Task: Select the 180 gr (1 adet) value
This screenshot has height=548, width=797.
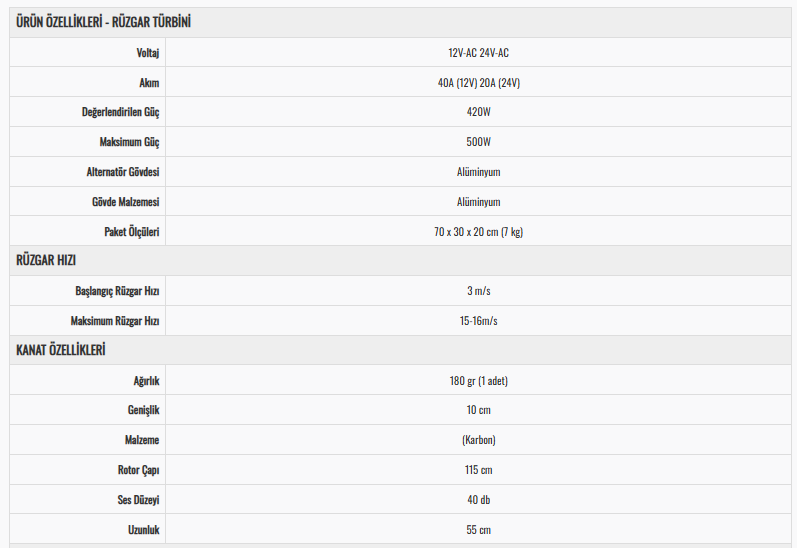Action: pyautogui.click(x=478, y=381)
